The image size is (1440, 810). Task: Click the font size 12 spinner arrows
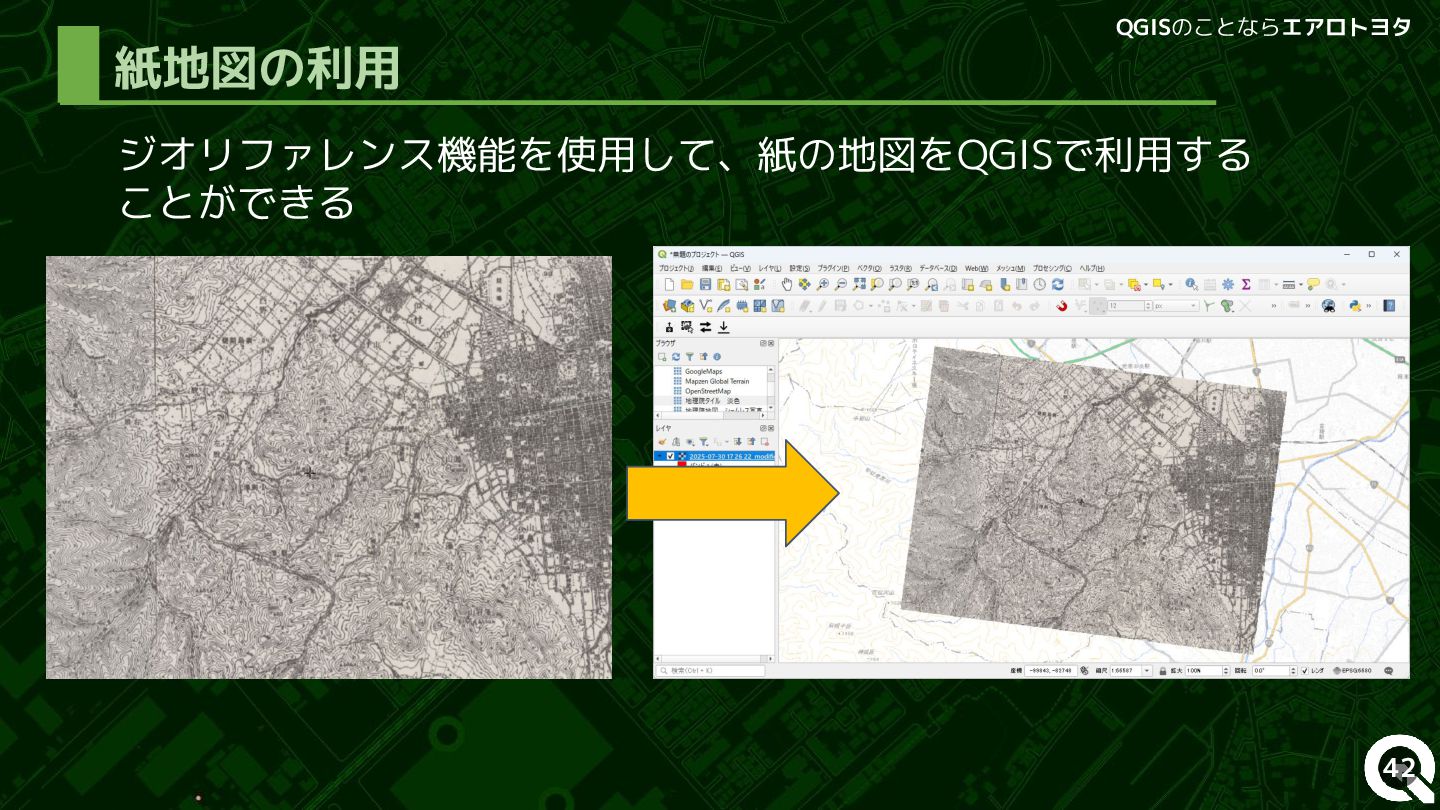[x=1148, y=306]
